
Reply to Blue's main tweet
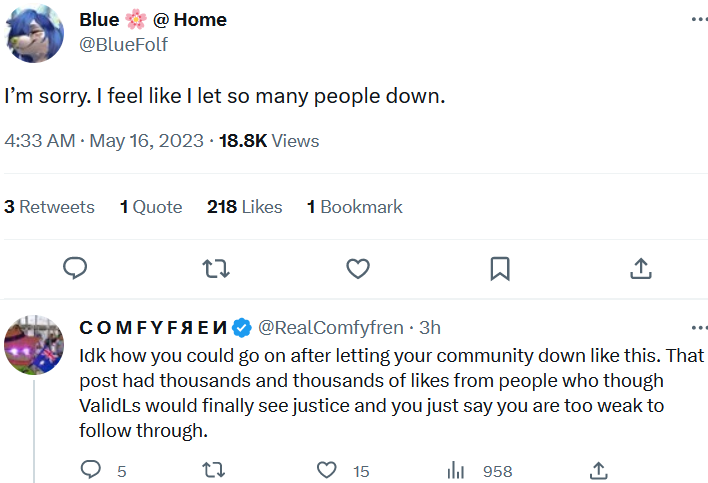pos(75,268)
